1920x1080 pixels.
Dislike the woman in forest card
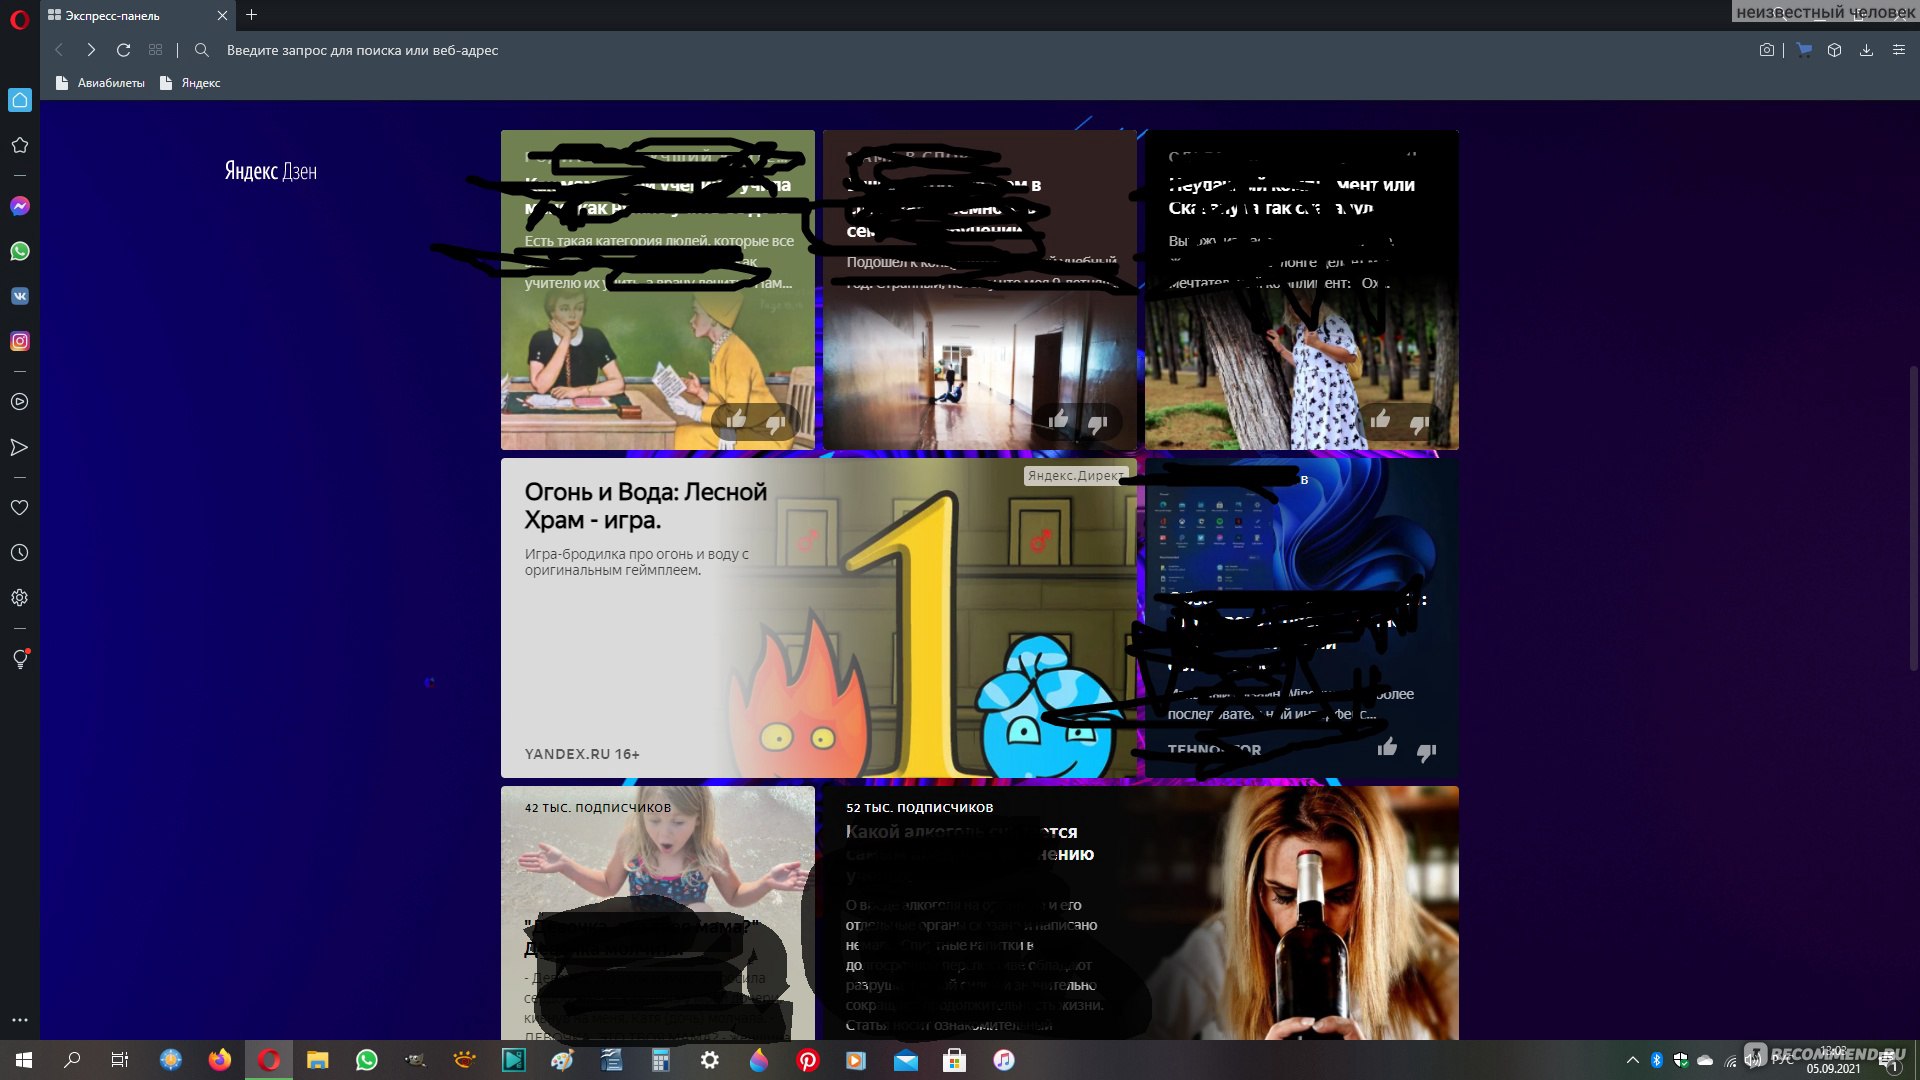pyautogui.click(x=1419, y=425)
